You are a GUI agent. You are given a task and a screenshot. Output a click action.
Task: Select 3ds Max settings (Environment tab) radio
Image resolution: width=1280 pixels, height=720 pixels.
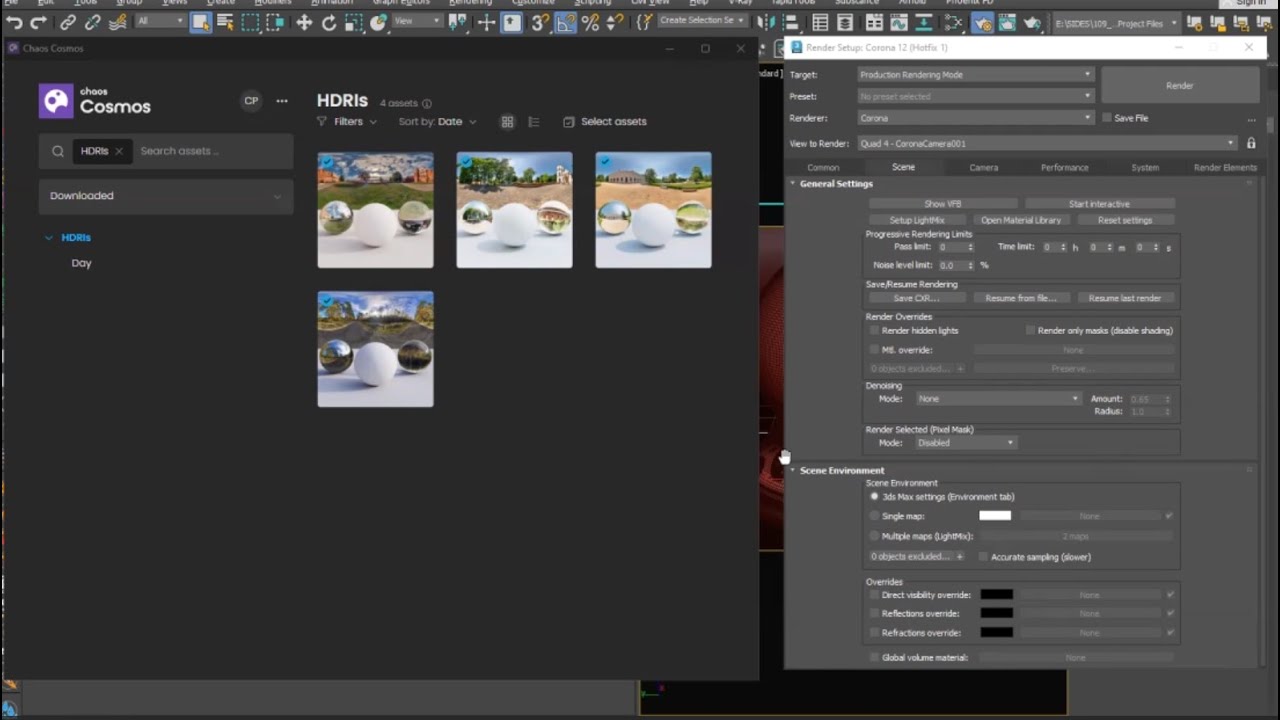click(874, 496)
